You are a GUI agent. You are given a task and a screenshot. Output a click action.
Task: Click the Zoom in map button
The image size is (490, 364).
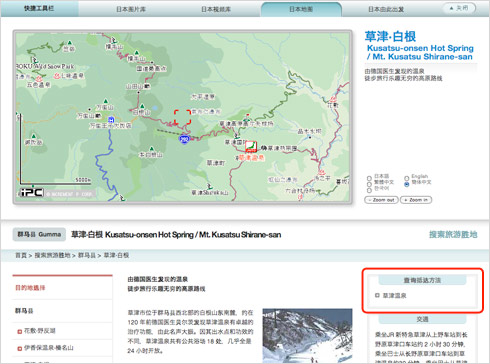click(x=416, y=200)
